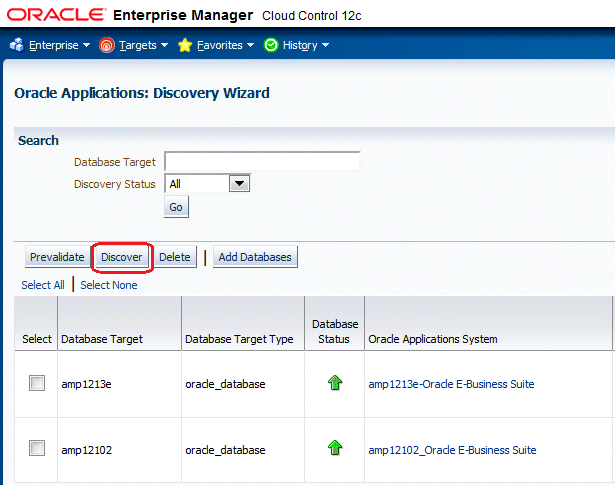615x485 pixels.
Task: Click the Favorites star icon
Action: click(185, 45)
